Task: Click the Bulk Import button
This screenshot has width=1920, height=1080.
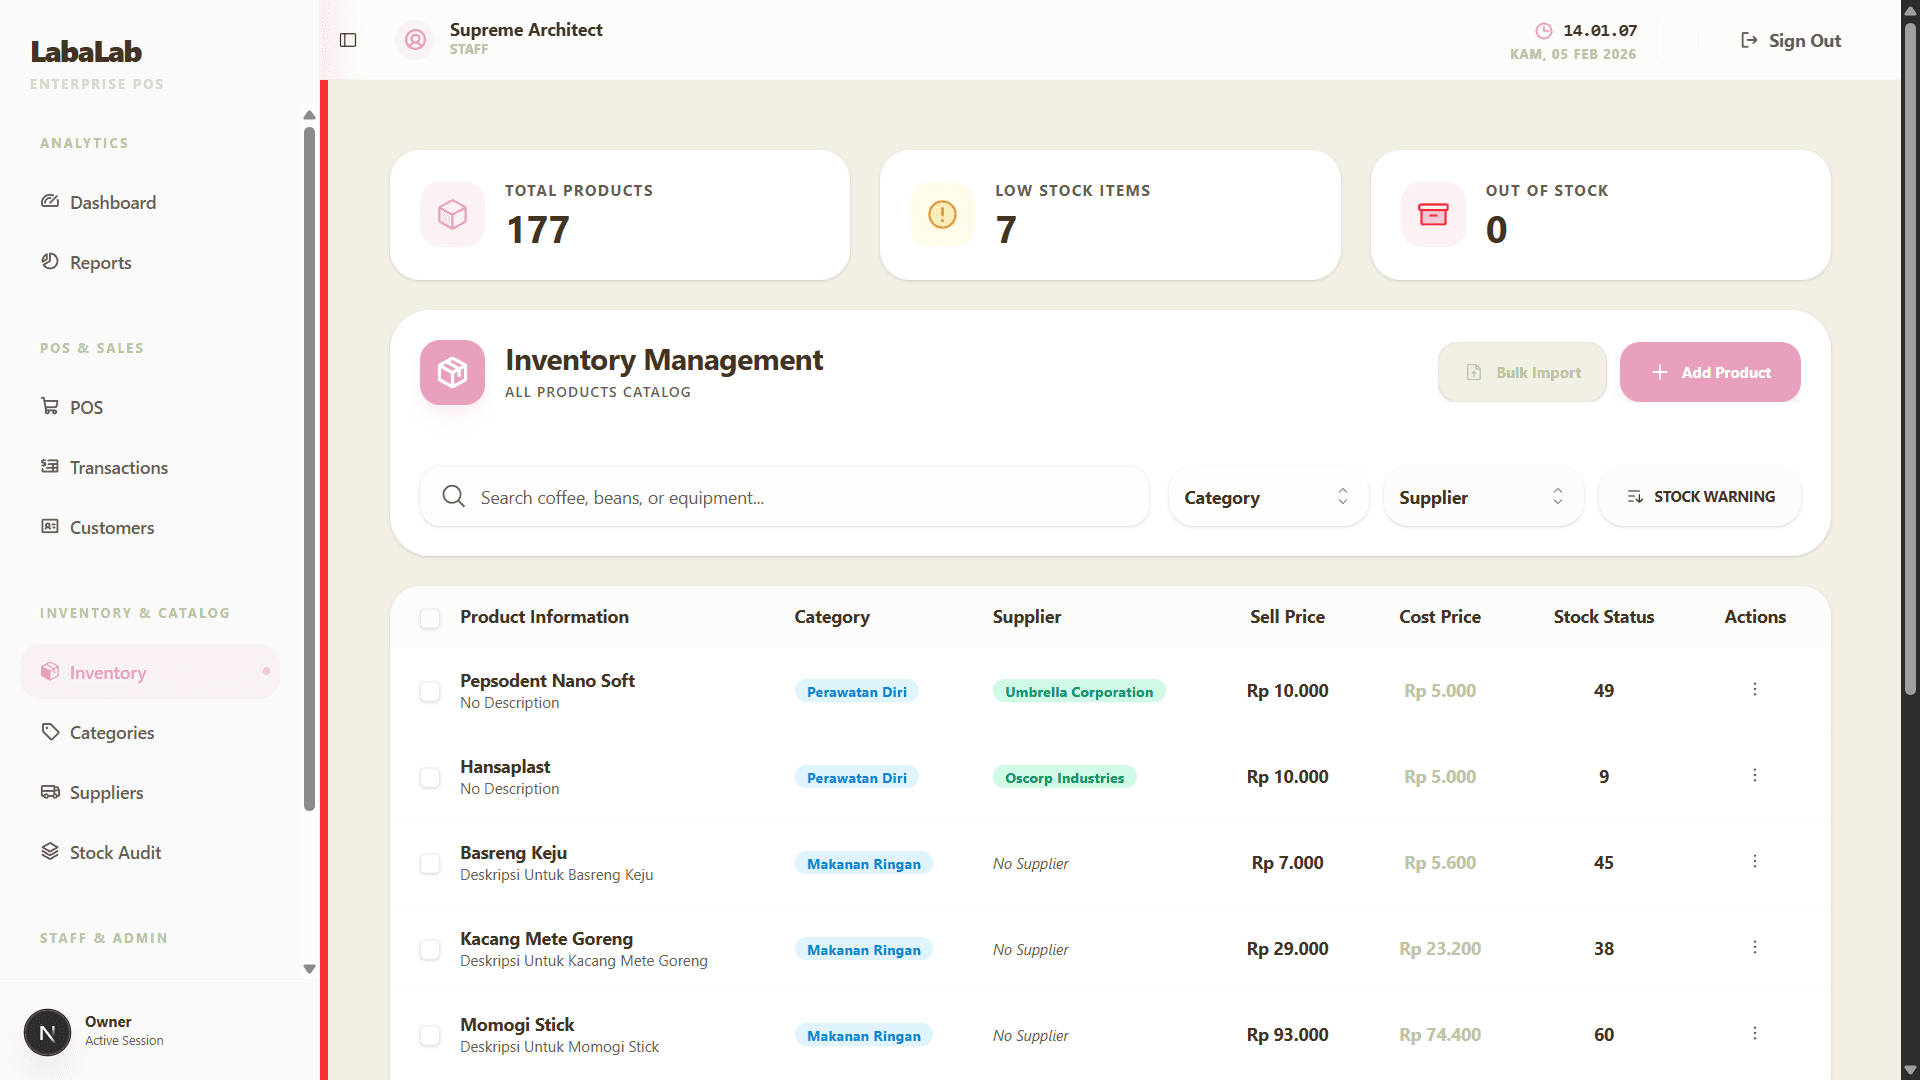Action: (1522, 372)
